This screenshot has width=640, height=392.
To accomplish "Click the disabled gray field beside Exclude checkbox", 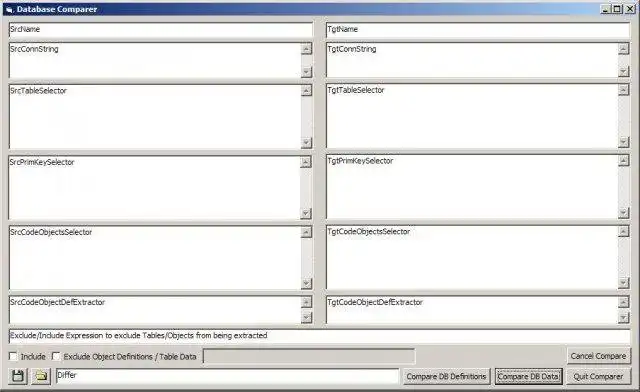I will tap(309, 356).
